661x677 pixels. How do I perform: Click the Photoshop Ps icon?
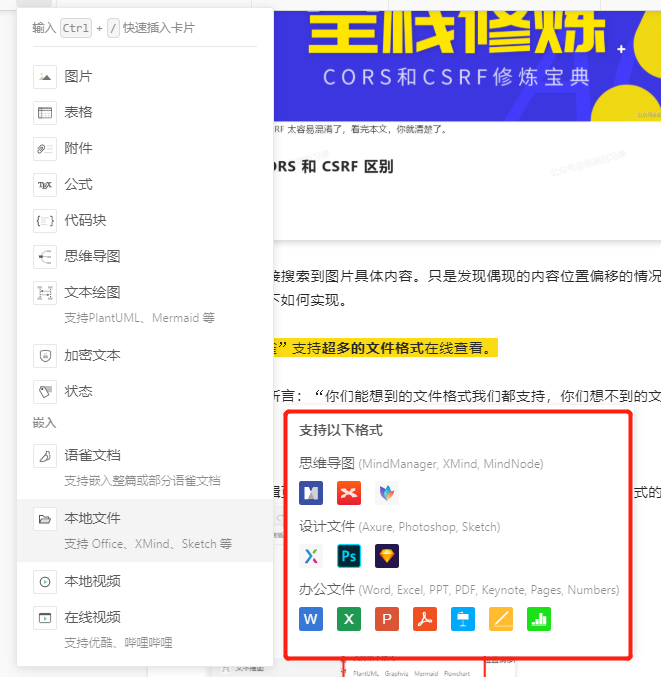tap(349, 556)
